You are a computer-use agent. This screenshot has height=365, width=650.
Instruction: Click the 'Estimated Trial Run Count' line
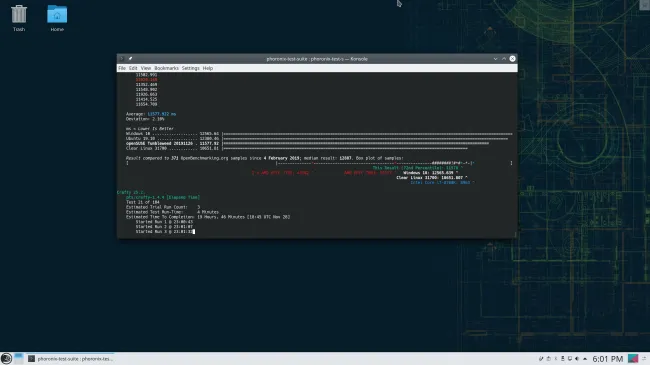pyautogui.click(x=163, y=207)
